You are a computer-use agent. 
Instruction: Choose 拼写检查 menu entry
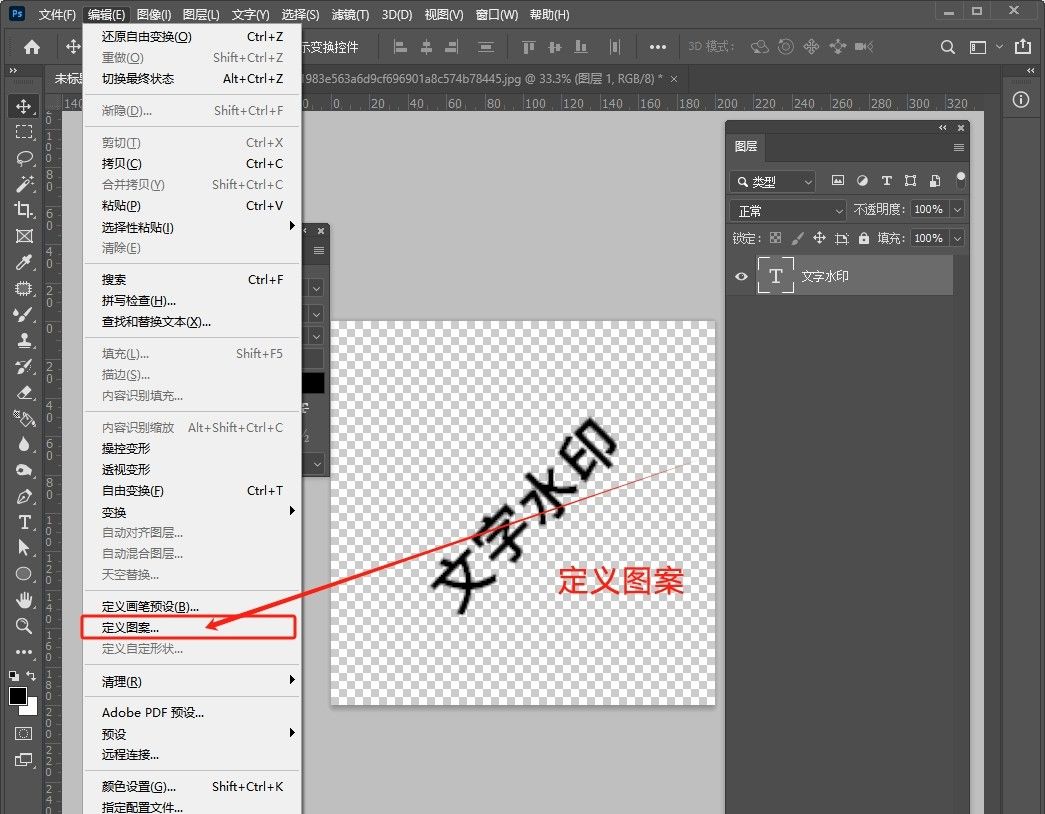[192, 301]
